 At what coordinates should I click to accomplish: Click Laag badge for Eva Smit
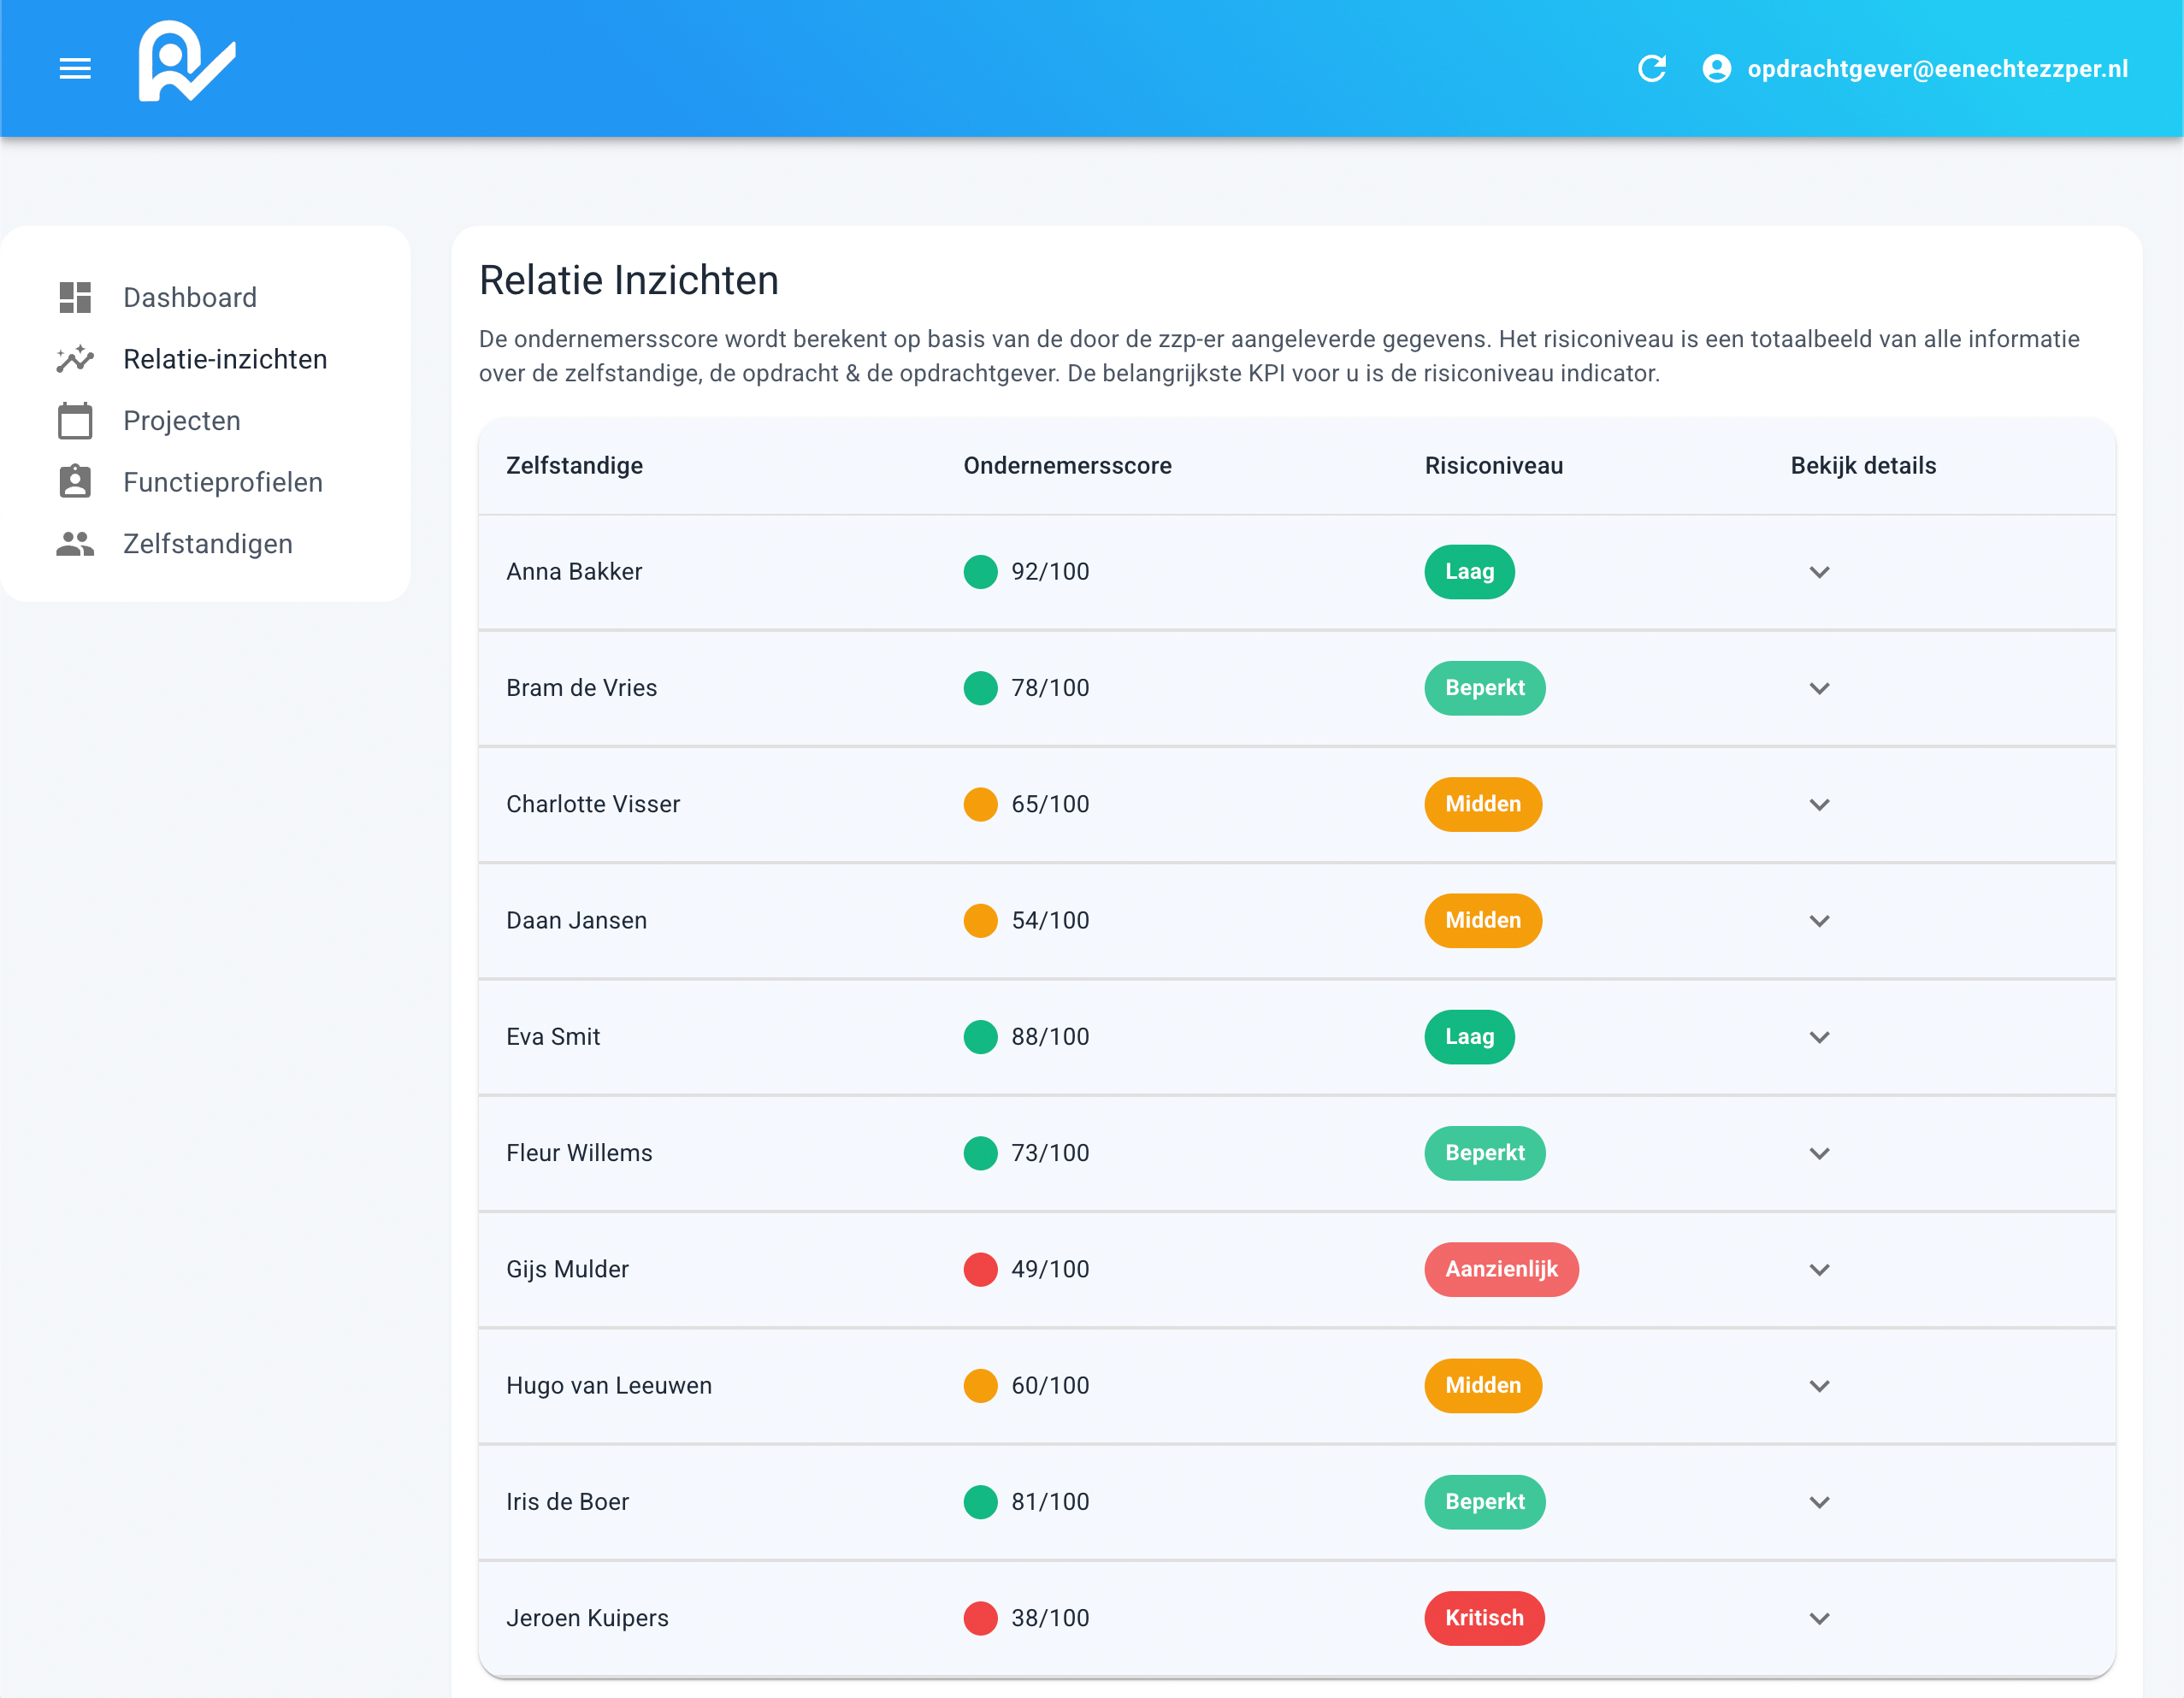1469,1037
